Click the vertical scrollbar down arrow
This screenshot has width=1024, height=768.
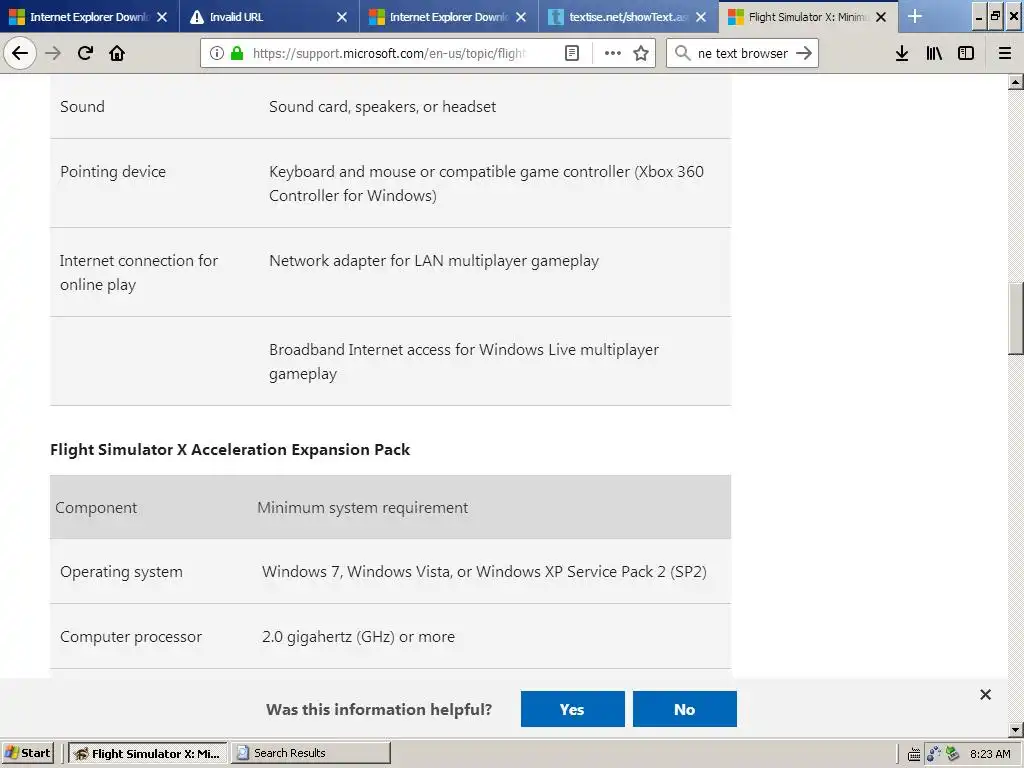(1016, 729)
